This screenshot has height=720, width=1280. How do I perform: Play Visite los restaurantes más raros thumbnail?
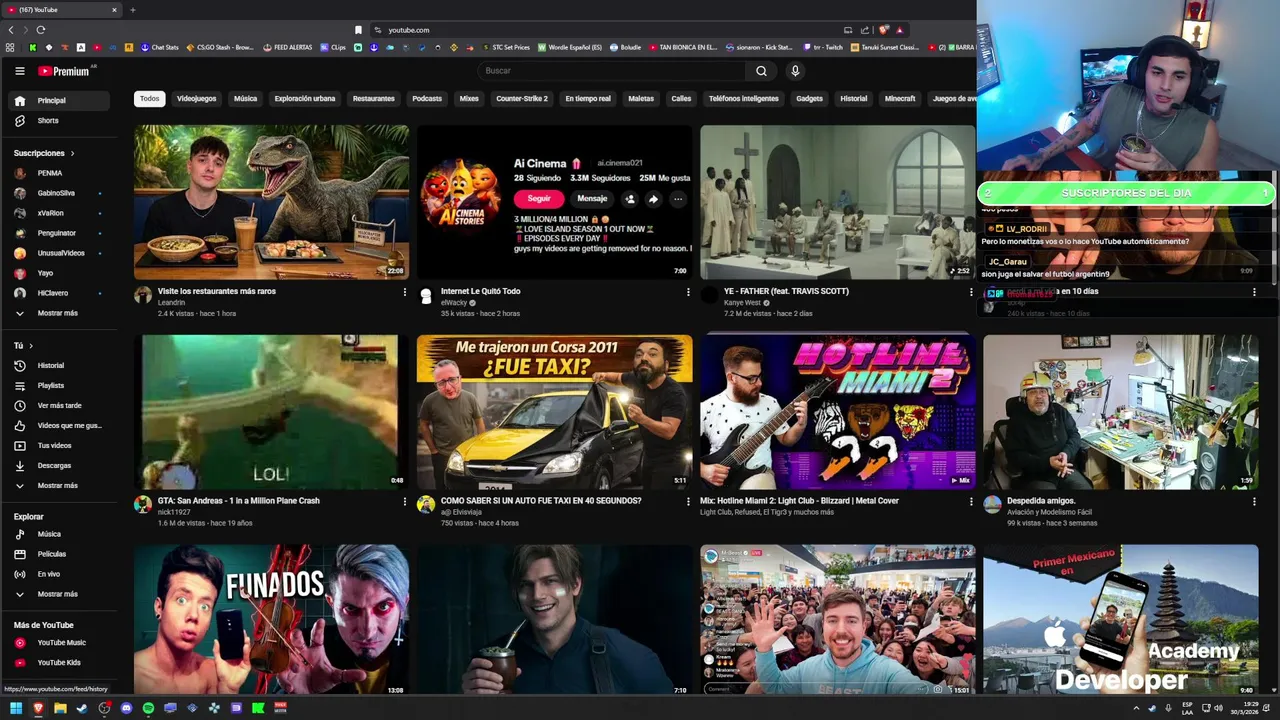[x=271, y=202]
